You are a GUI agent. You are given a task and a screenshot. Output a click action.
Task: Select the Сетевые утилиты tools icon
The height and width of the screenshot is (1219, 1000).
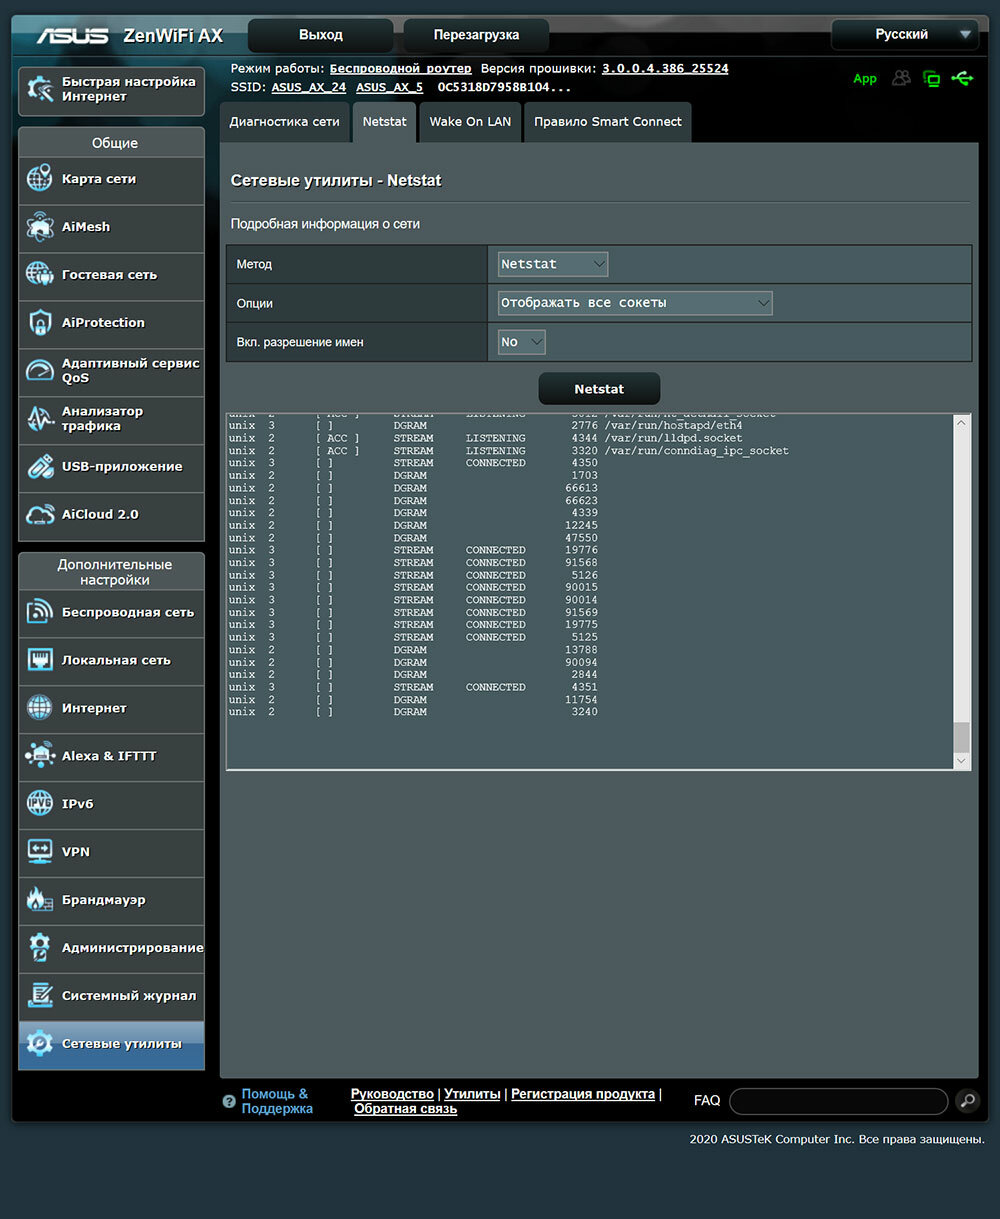(40, 1044)
